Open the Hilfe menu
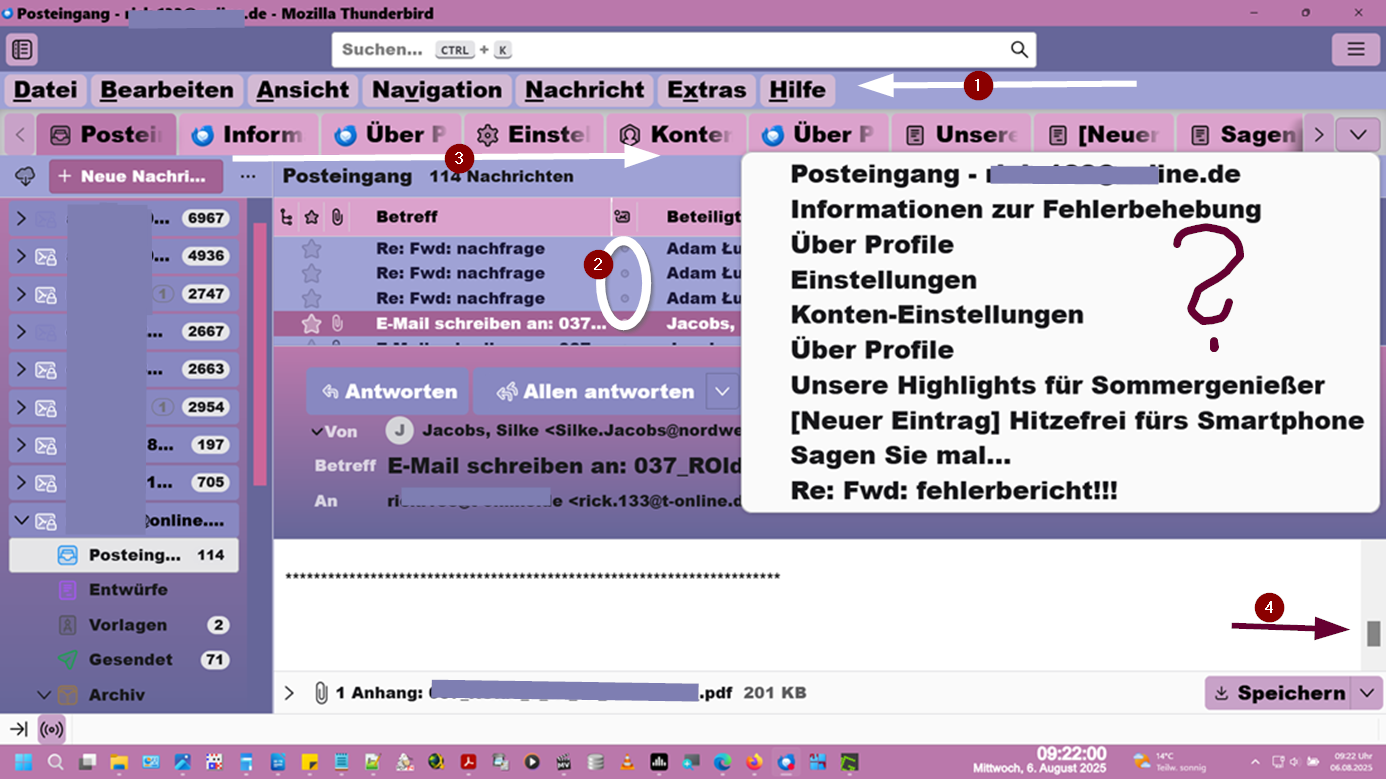Viewport: 1386px width, 779px height. point(798,90)
